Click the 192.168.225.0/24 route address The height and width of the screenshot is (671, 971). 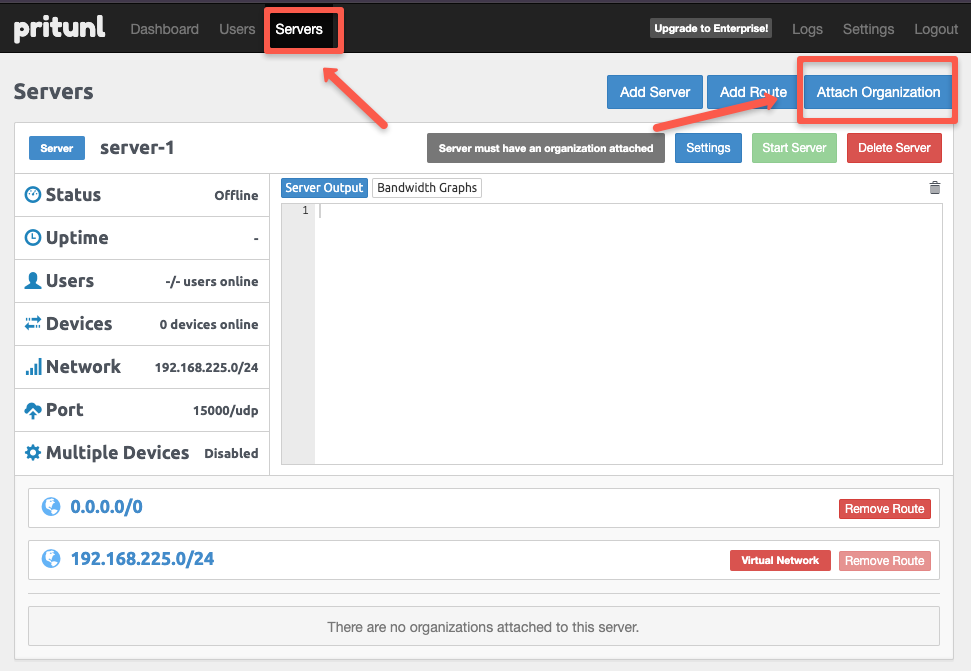(x=142, y=559)
